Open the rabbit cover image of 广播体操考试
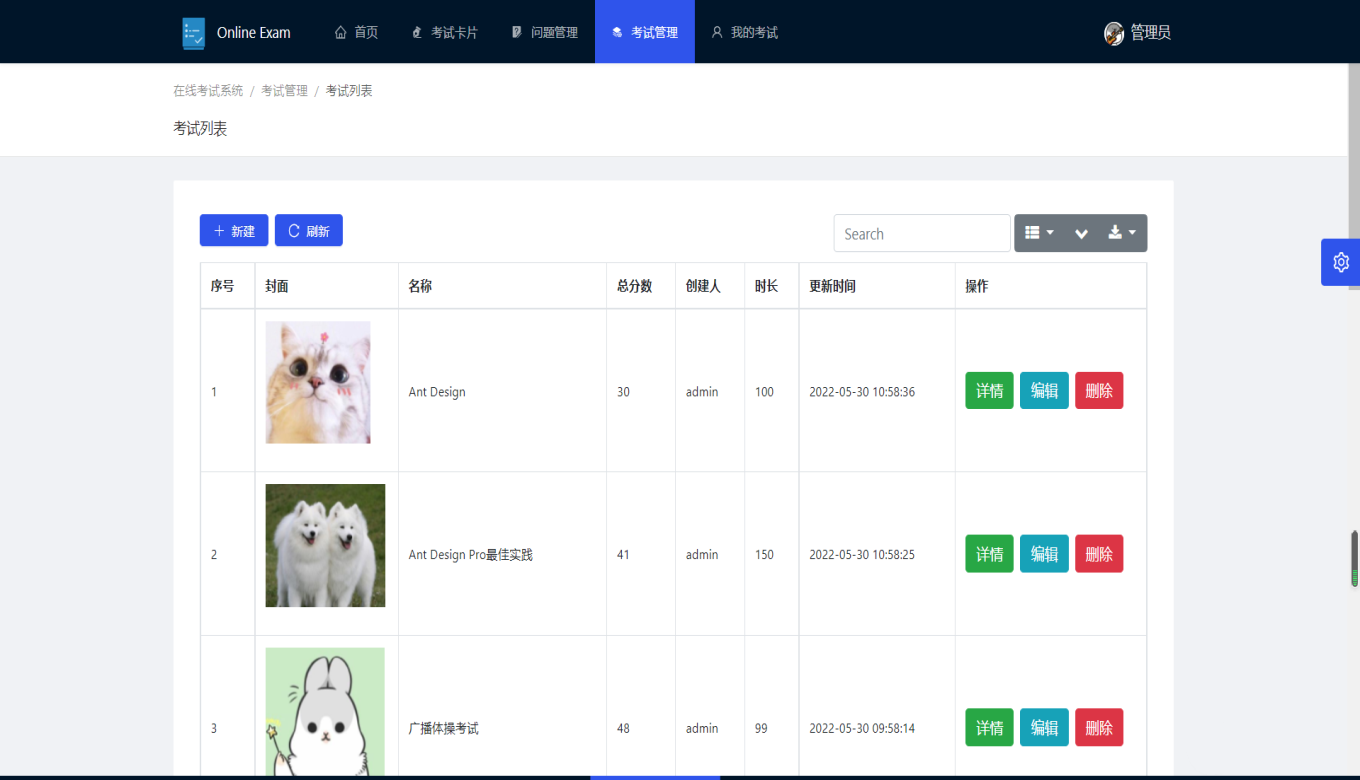This screenshot has width=1360, height=780. point(325,711)
